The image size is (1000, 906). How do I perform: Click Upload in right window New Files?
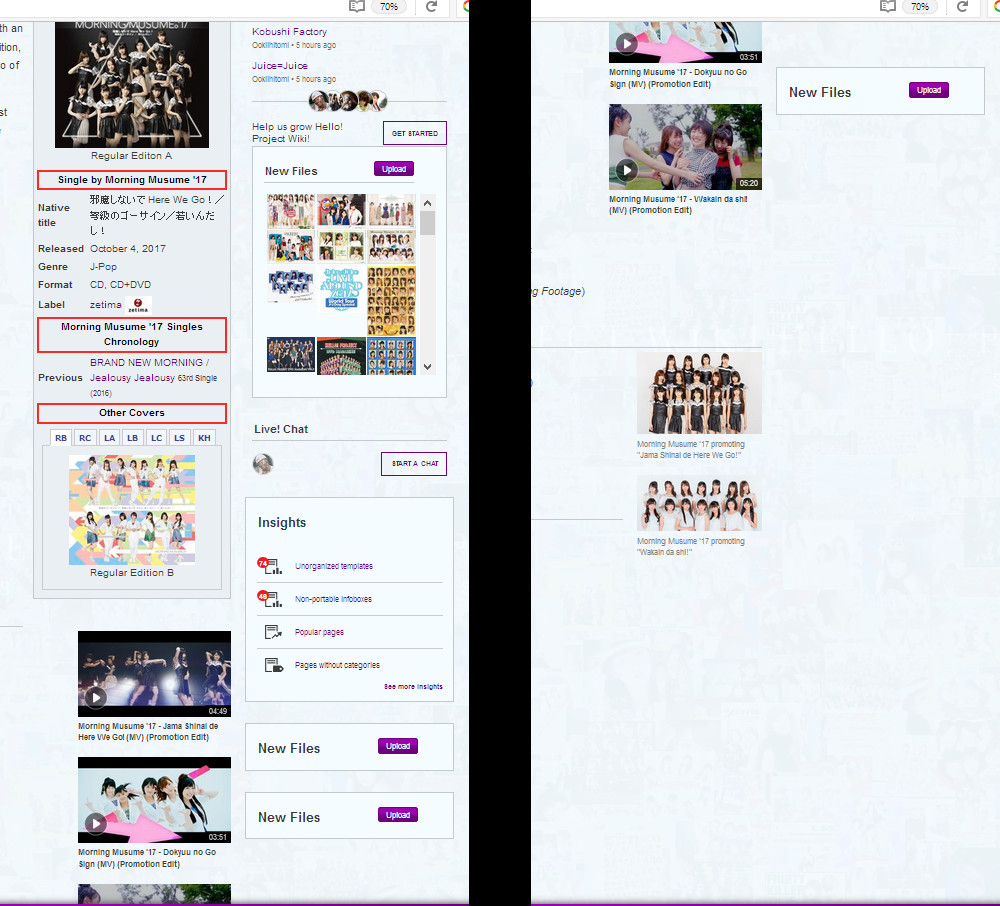pos(929,90)
